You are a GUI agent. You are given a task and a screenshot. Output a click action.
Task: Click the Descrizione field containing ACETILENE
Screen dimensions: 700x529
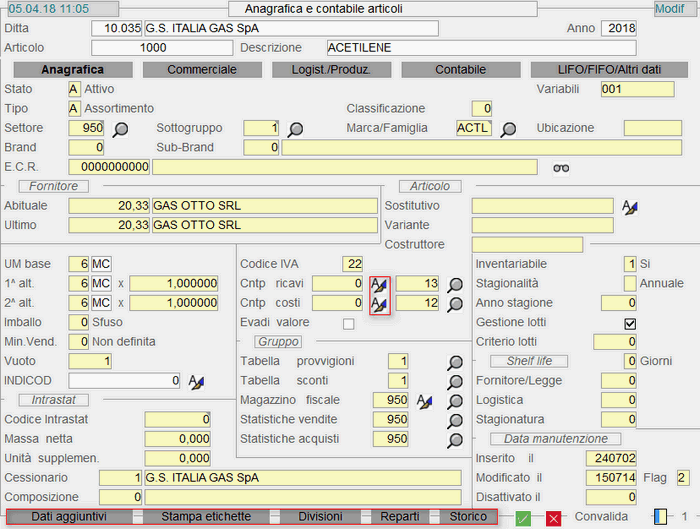[x=481, y=47]
